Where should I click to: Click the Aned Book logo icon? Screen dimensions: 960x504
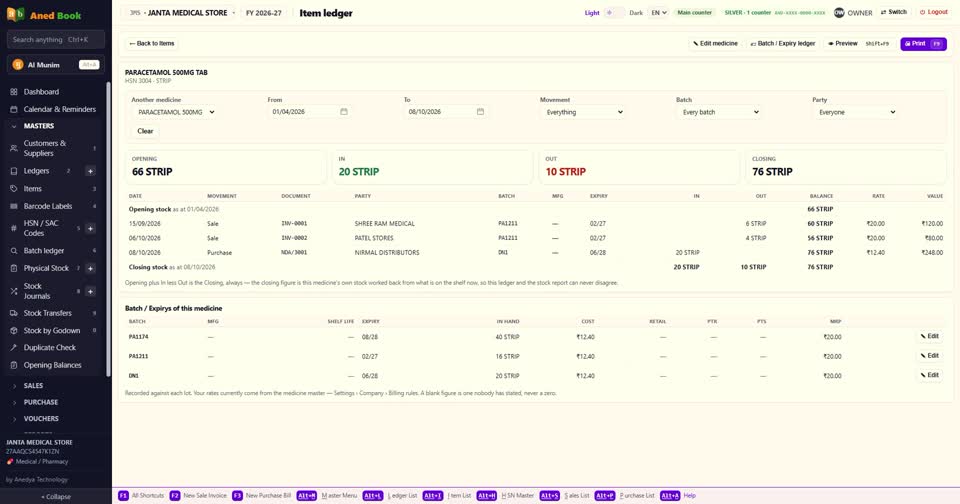pos(15,14)
